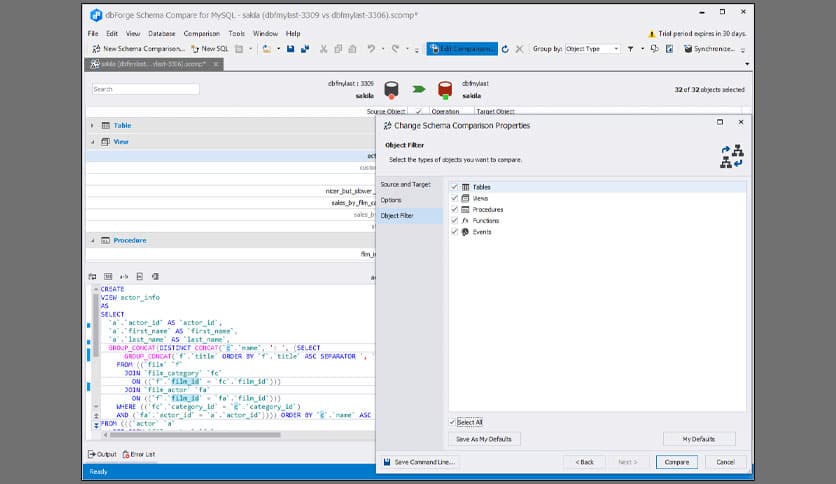Screen dimensions: 836x484
Task: Click the Save Command Line button
Action: (x=420, y=462)
